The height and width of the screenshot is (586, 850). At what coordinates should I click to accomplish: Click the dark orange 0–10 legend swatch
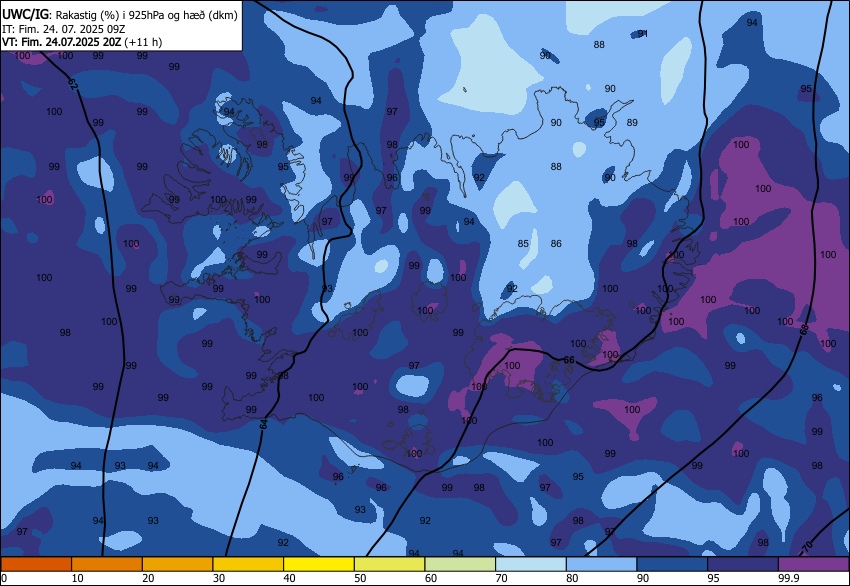tap(36, 564)
